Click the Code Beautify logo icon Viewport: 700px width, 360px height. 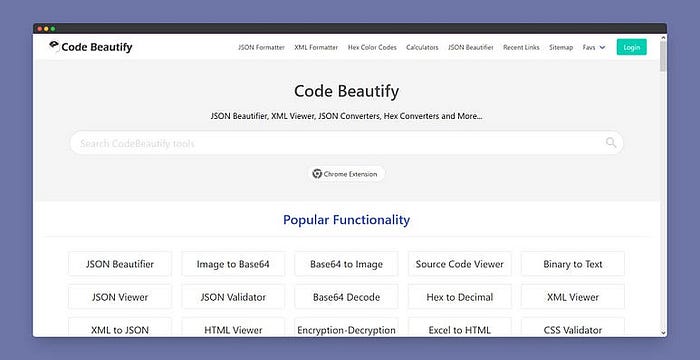(x=54, y=46)
